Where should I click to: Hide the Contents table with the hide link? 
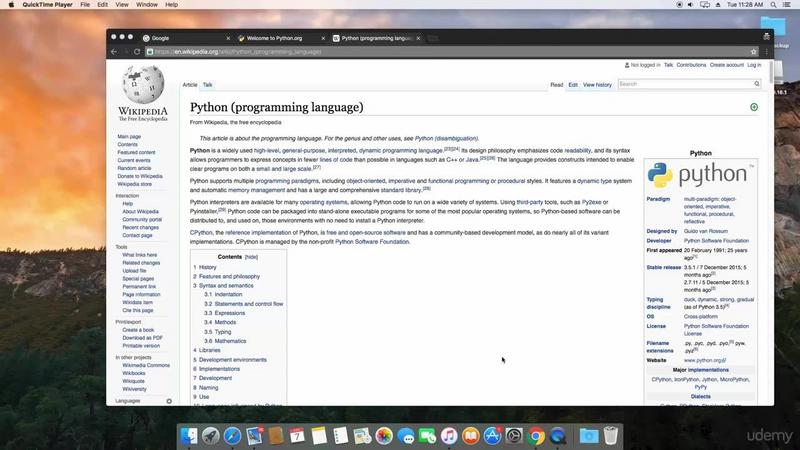[251, 257]
